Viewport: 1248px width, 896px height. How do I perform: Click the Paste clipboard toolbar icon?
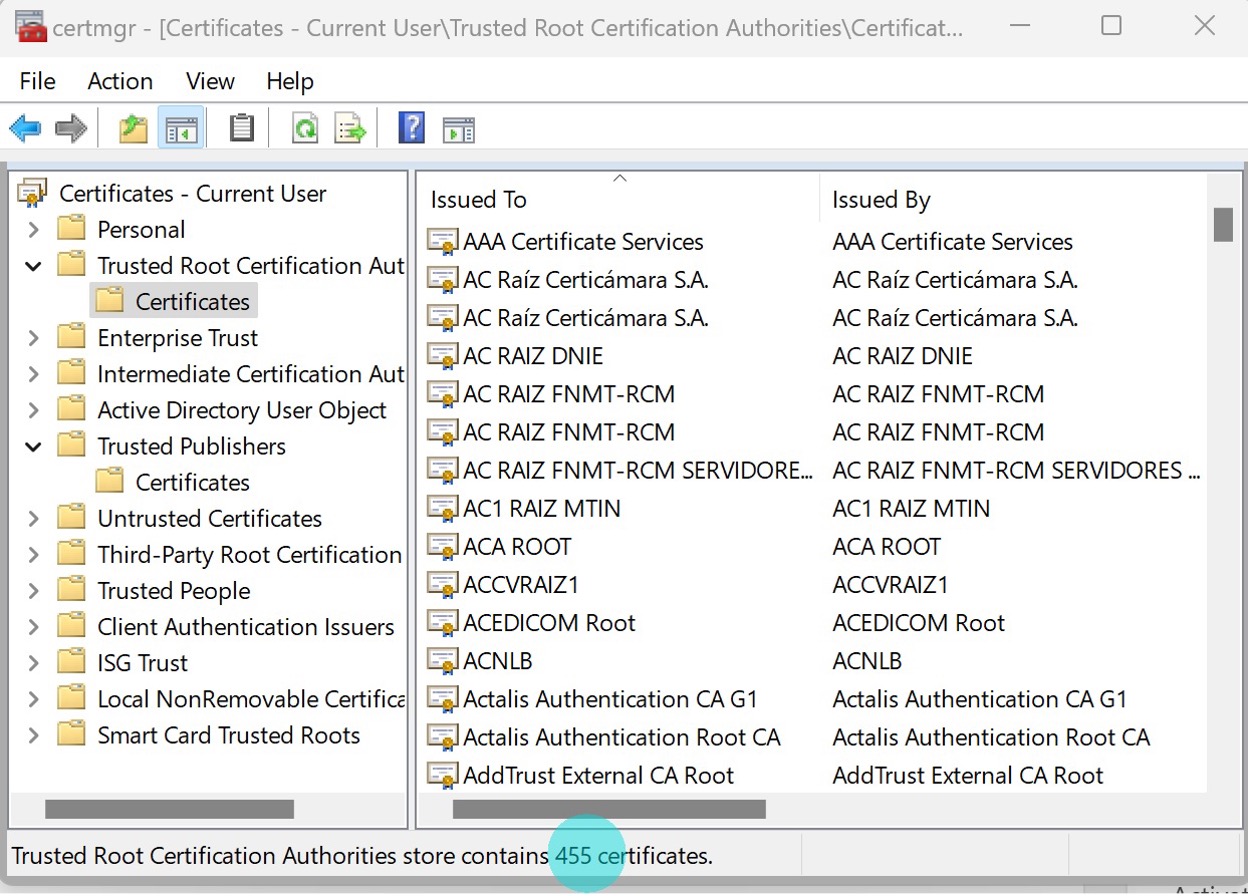tap(241, 128)
